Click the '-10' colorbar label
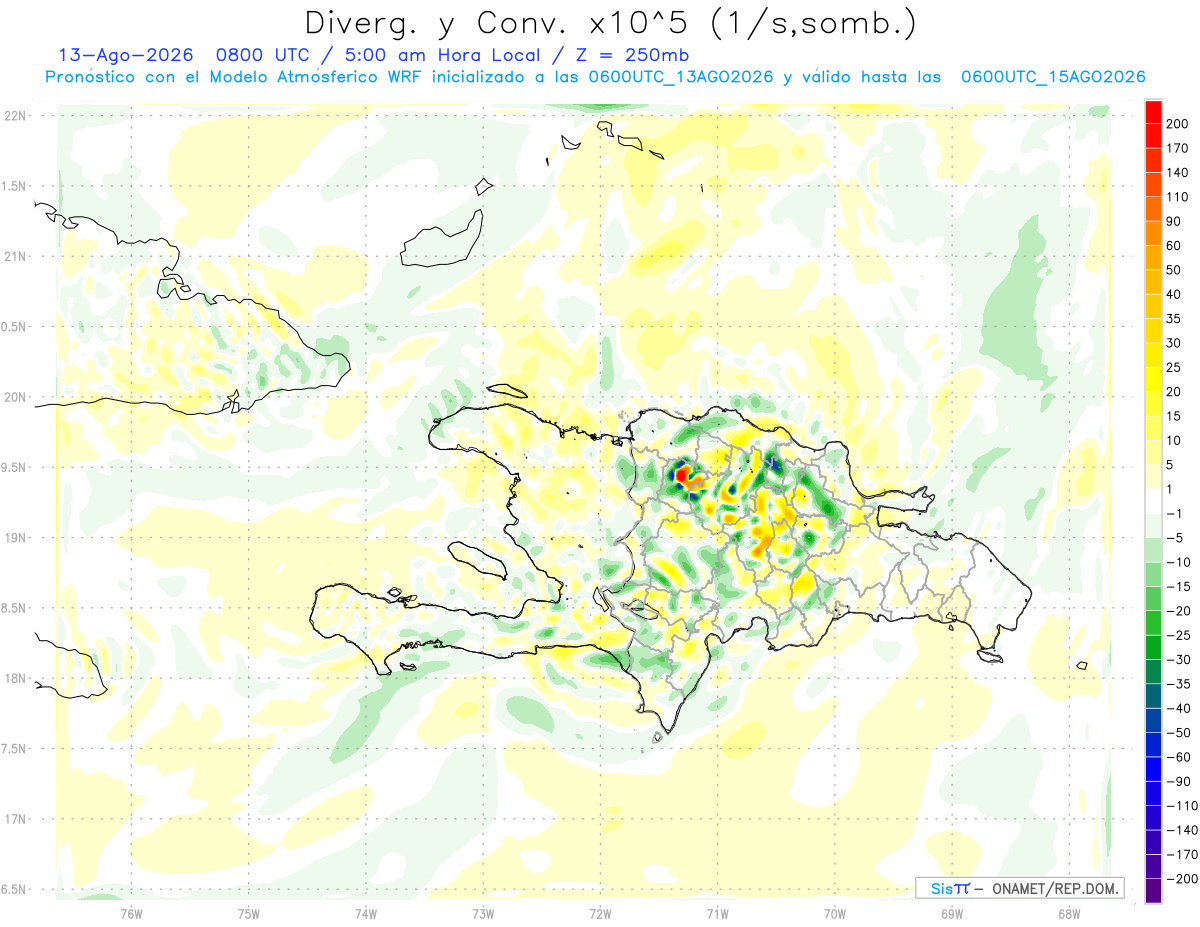1200x927 pixels. [x=1179, y=562]
